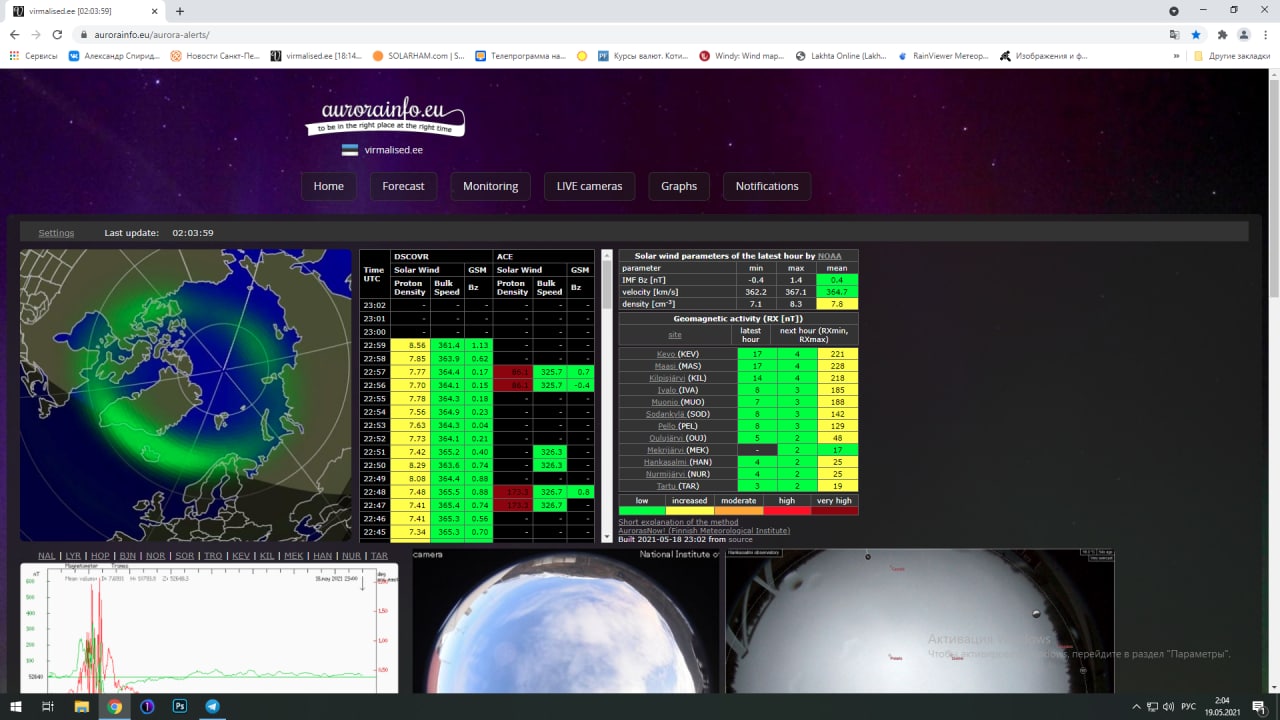The width and height of the screenshot is (1280, 720).
Task: Select the TAR magnetometer station
Action: (379, 556)
